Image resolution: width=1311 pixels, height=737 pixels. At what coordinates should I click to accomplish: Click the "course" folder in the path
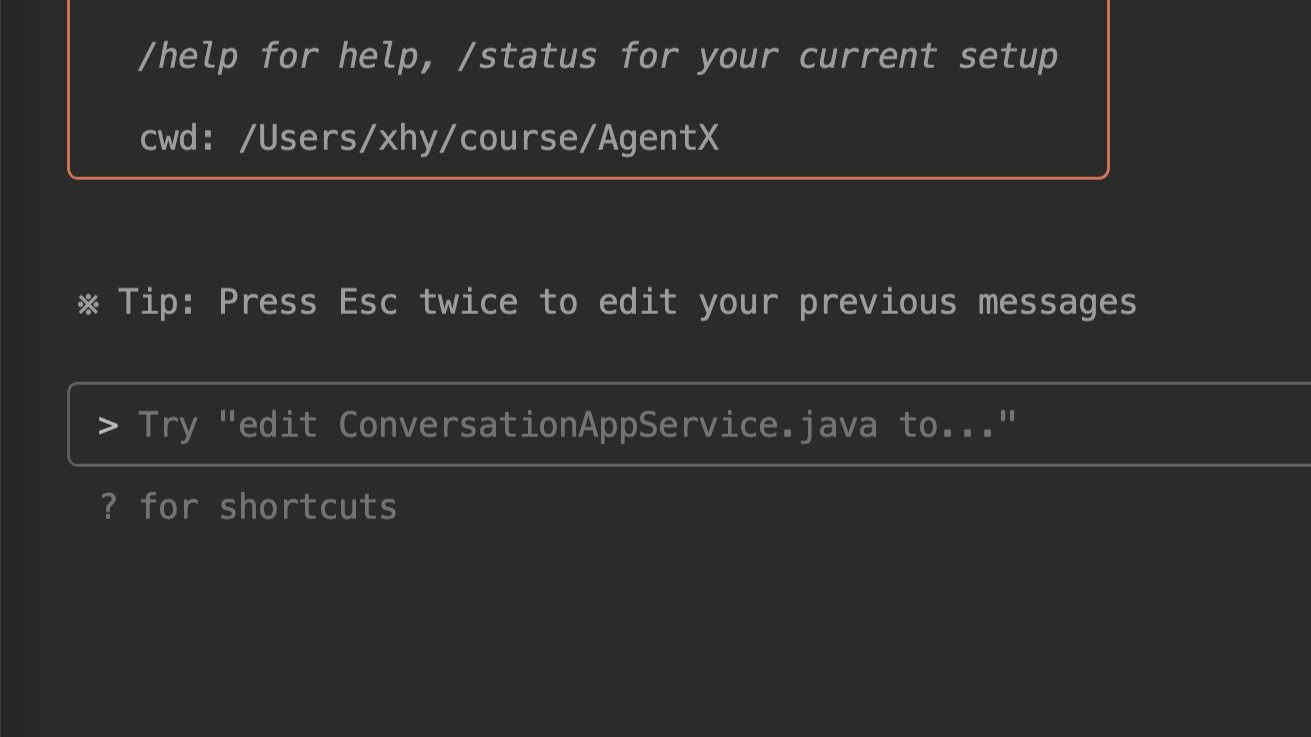527,138
